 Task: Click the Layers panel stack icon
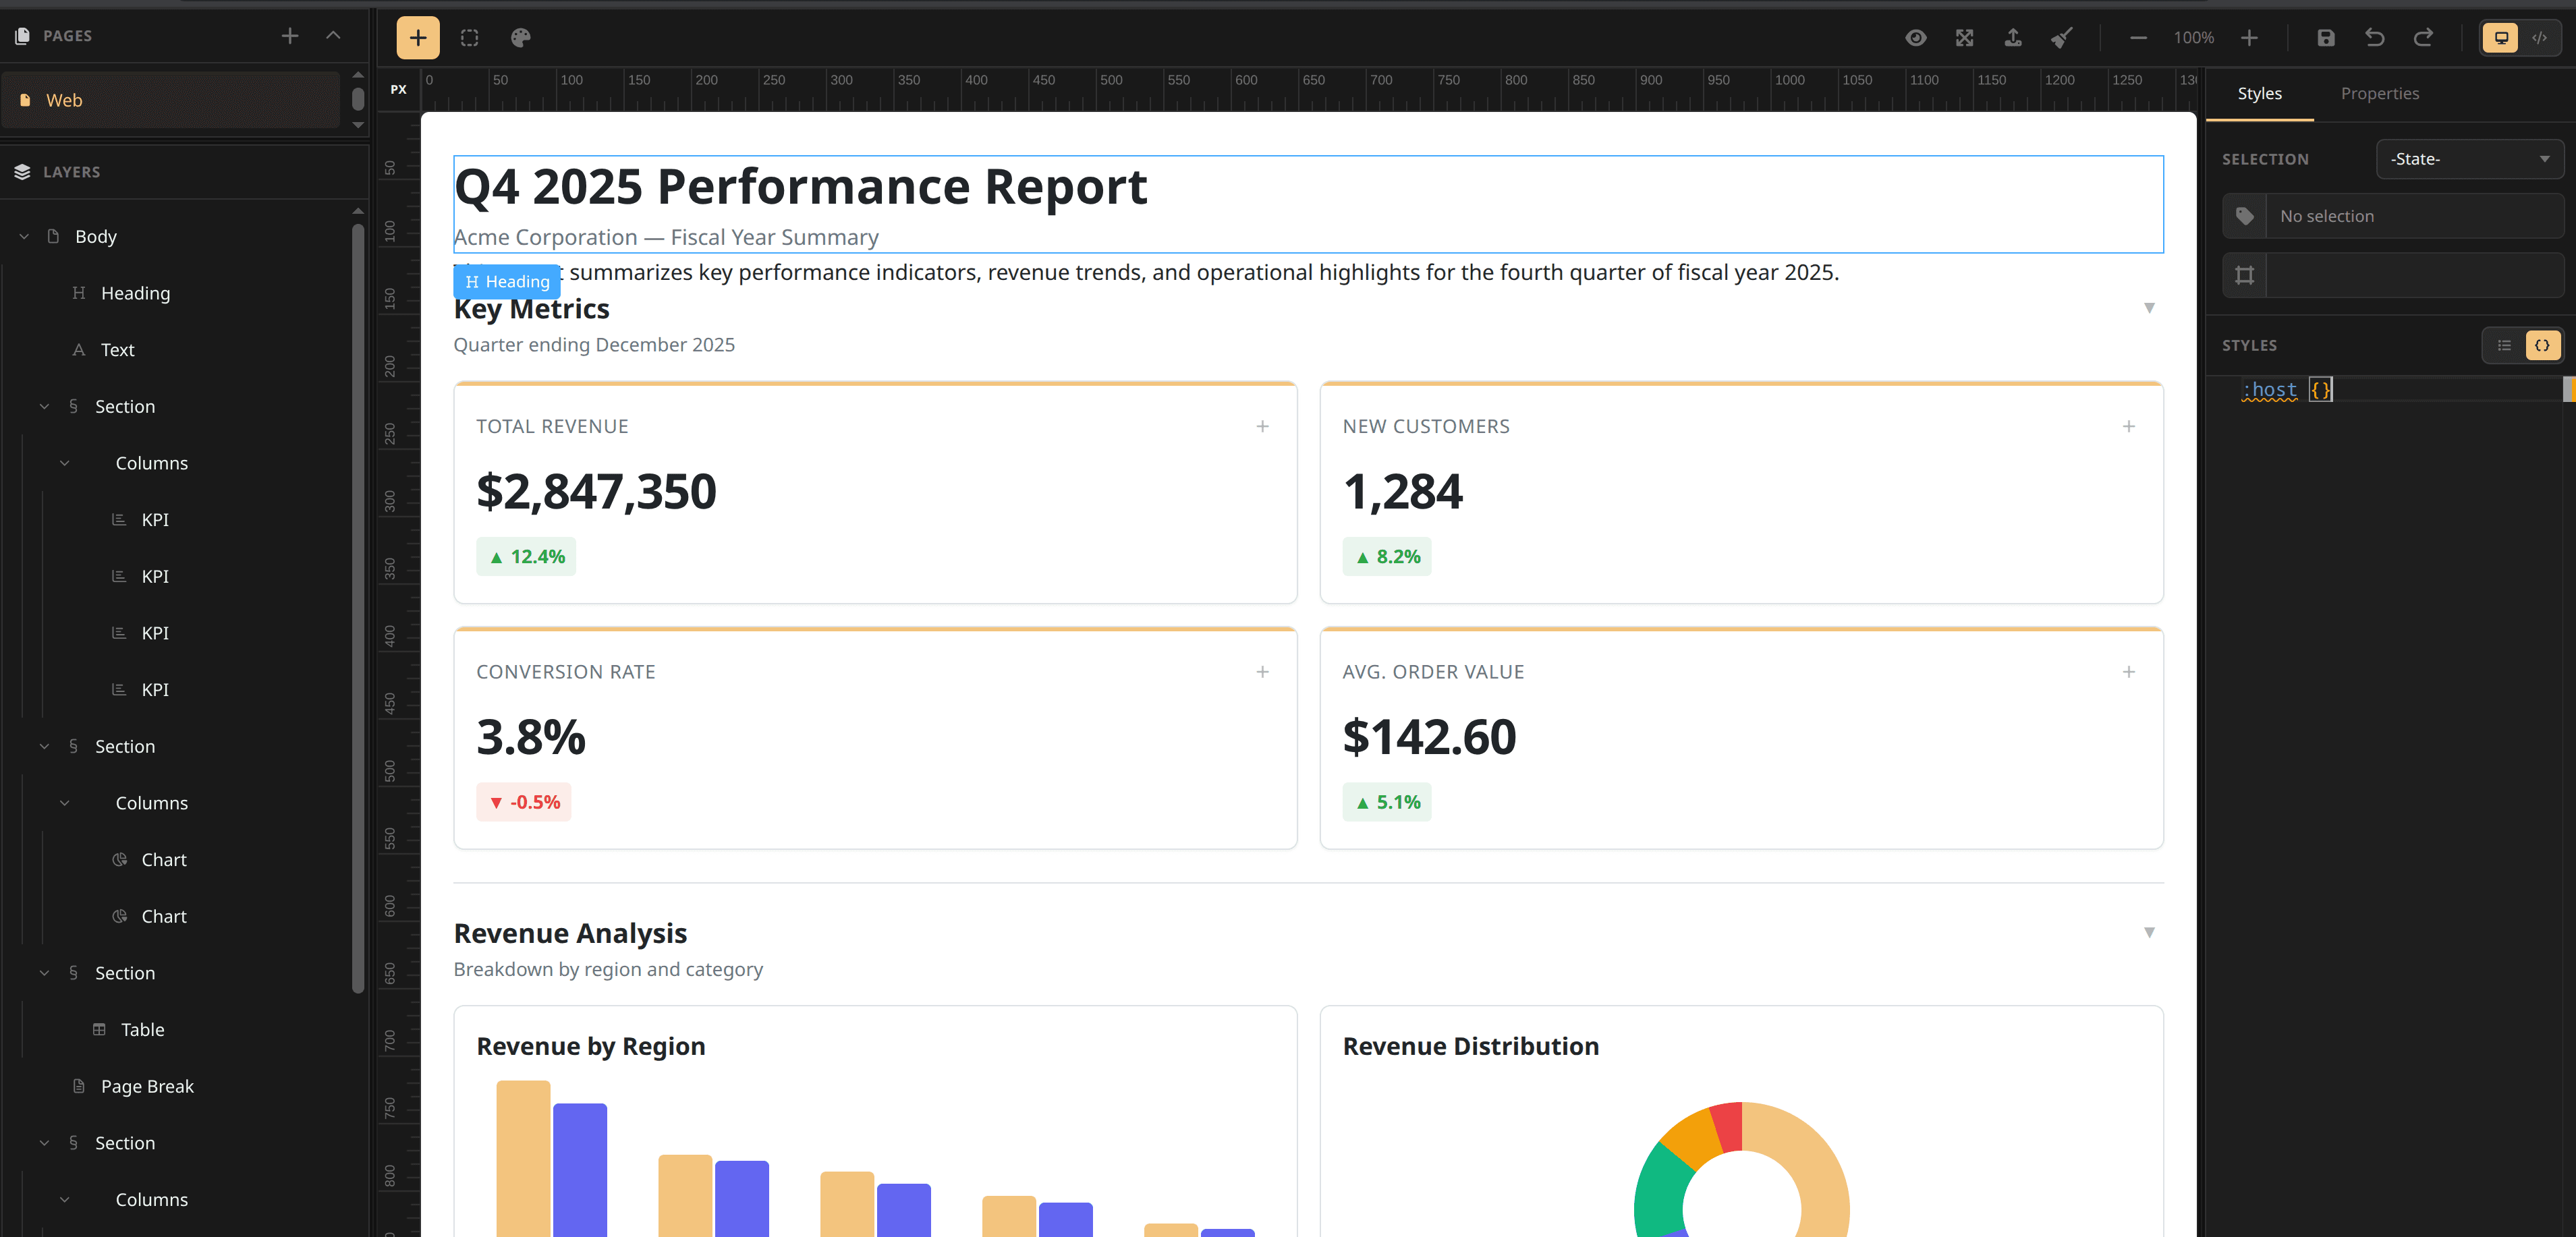pos(22,172)
